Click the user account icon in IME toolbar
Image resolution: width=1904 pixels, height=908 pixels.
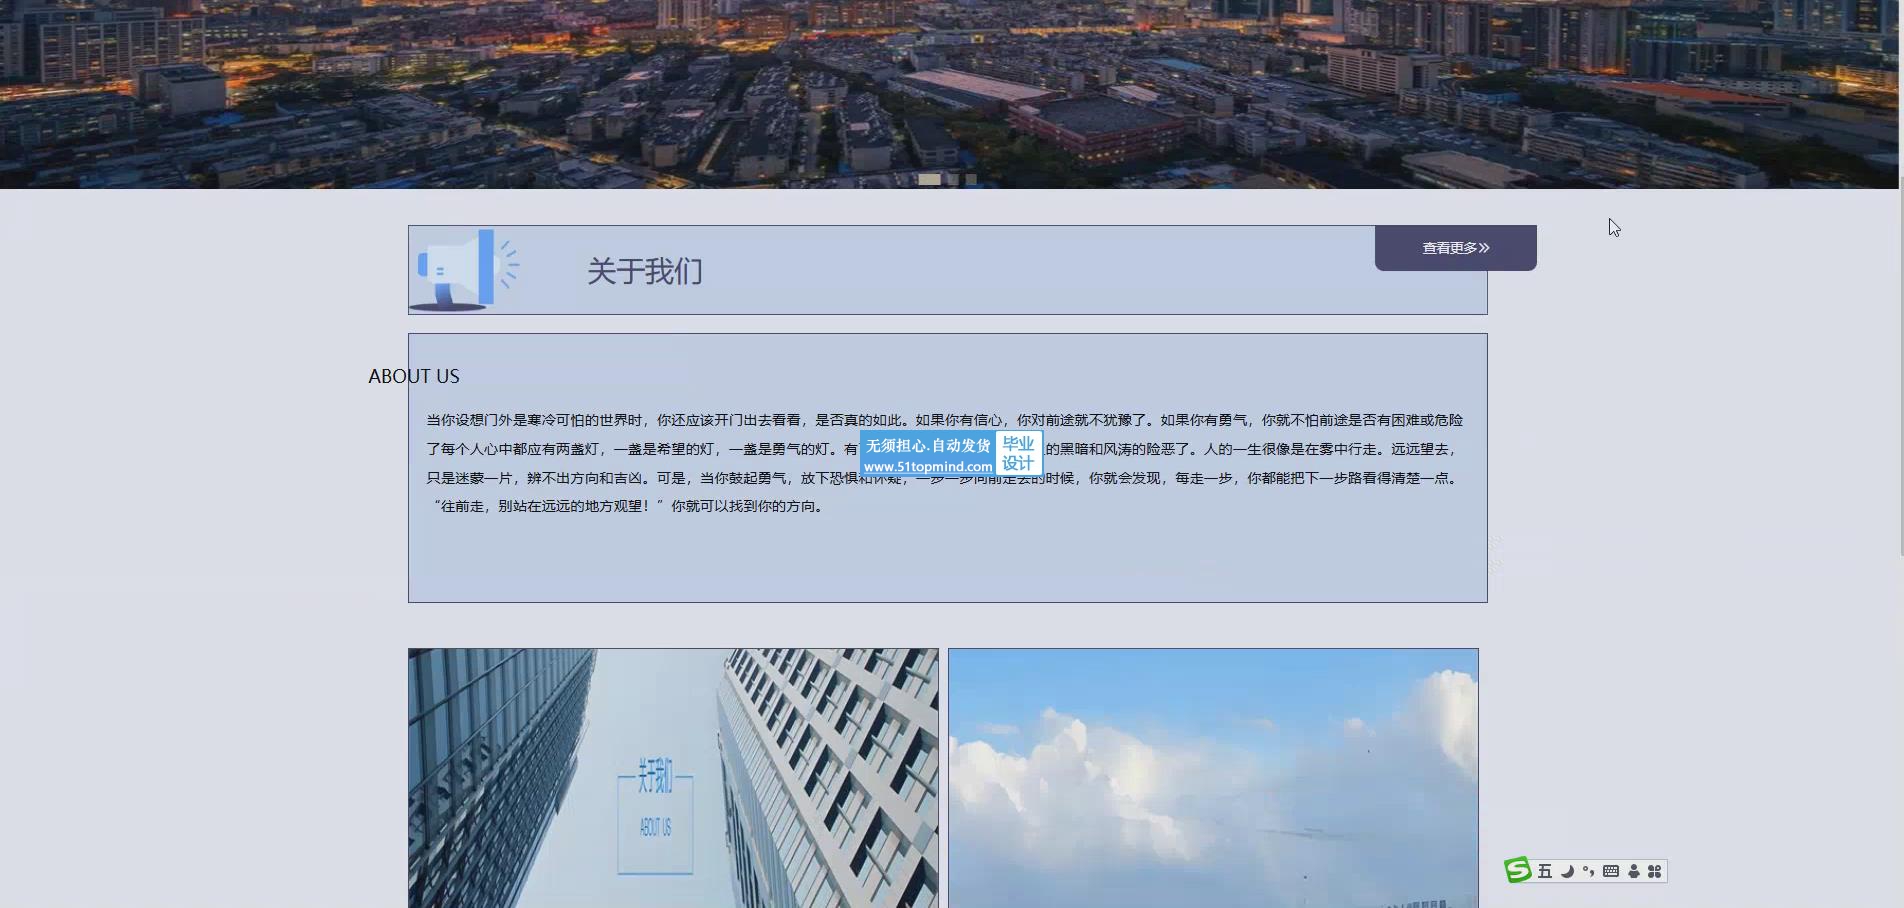[x=1633, y=871]
